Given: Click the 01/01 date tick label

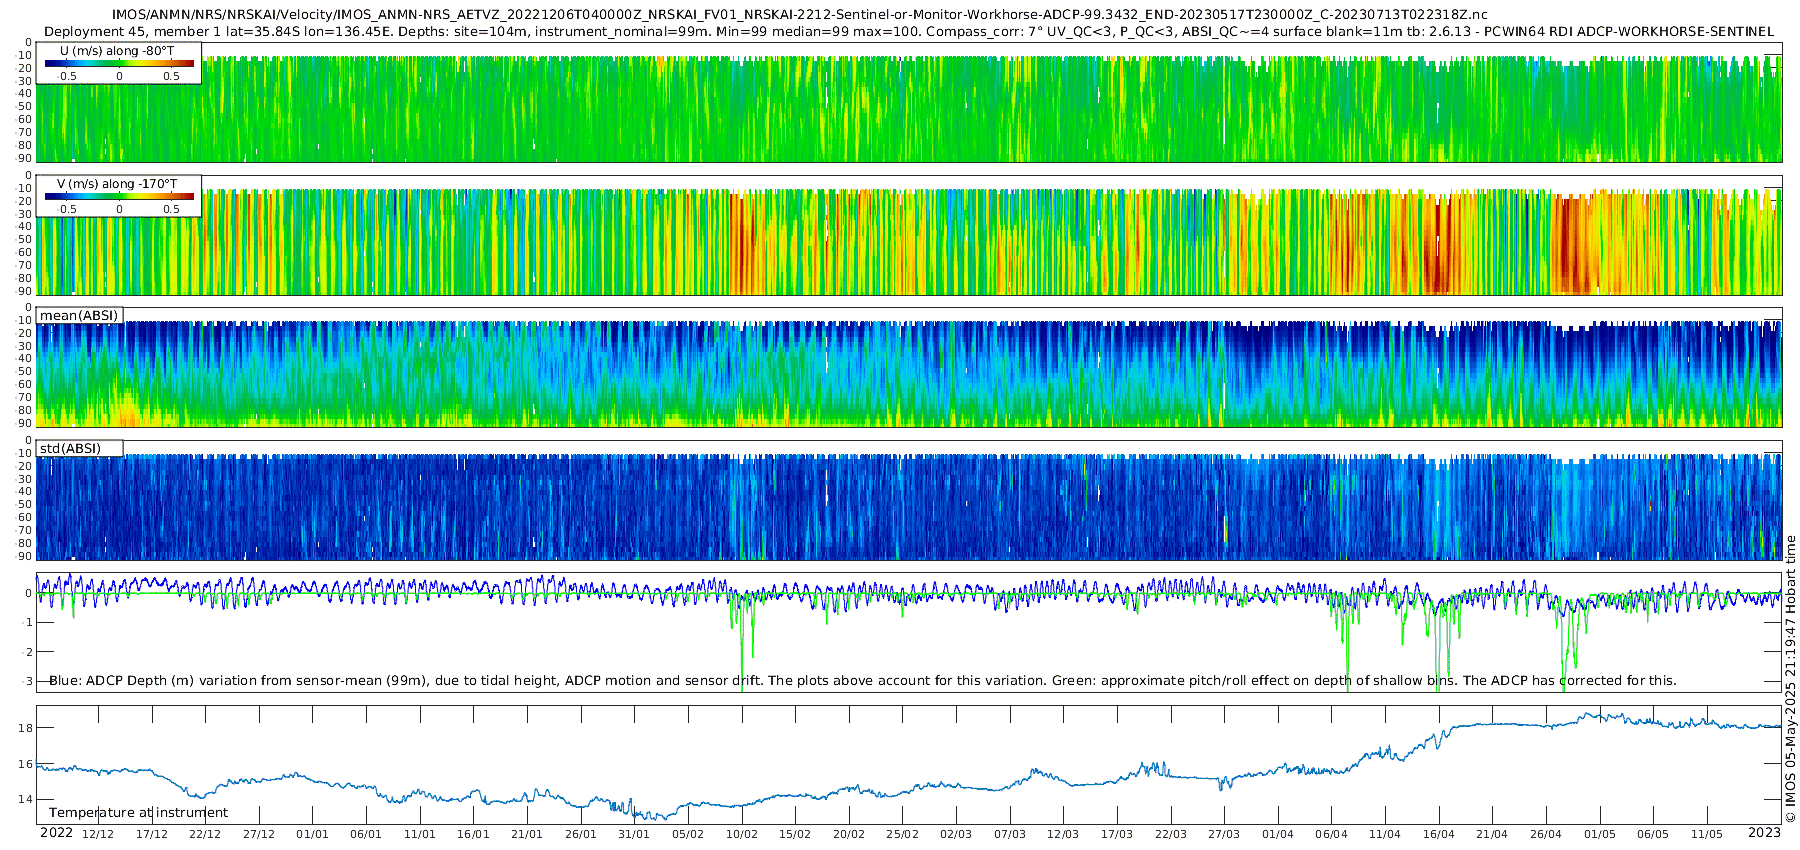Looking at the screenshot, I should [312, 834].
